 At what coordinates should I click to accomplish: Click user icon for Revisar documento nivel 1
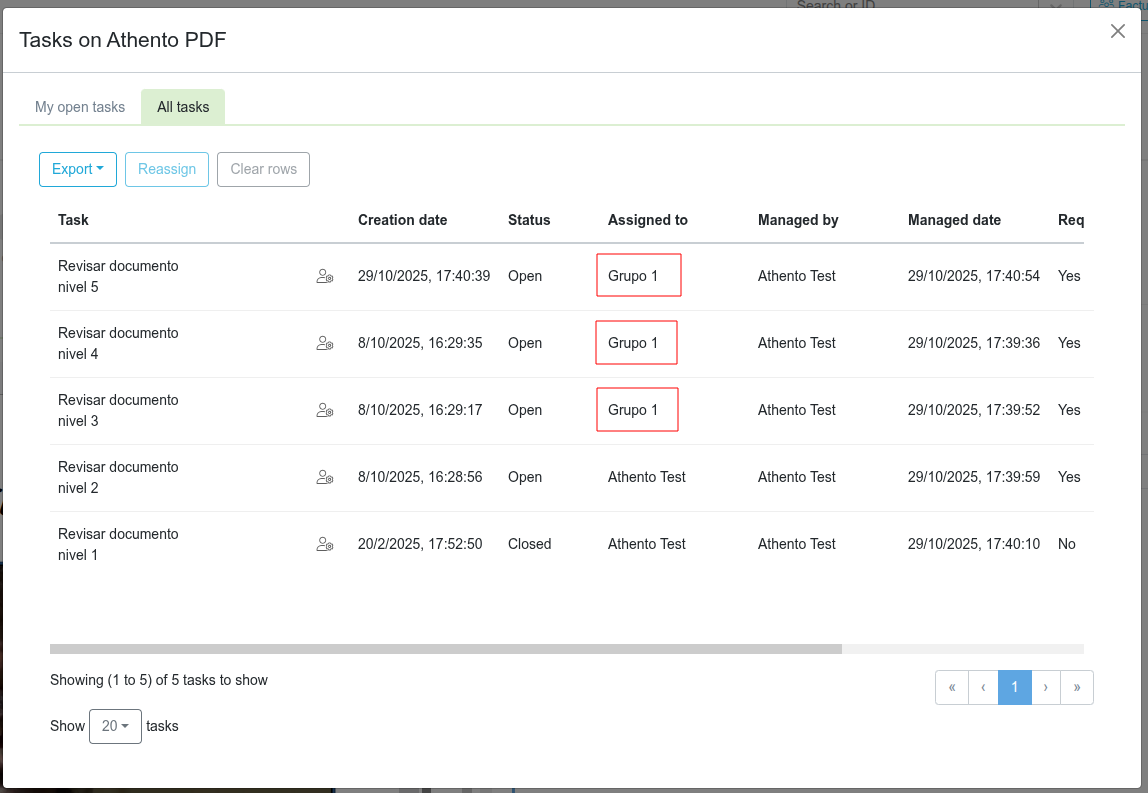(x=324, y=545)
